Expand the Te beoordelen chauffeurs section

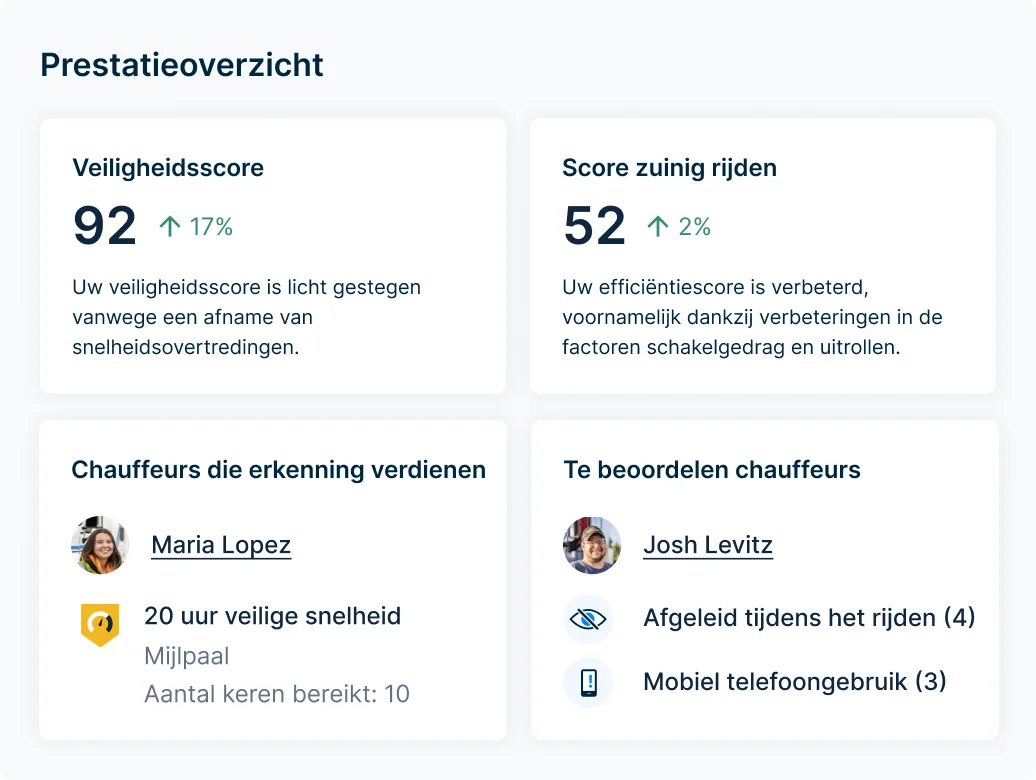(x=711, y=470)
